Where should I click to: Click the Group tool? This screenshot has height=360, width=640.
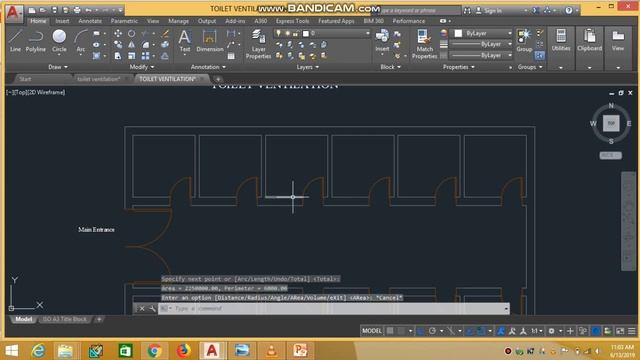524,41
